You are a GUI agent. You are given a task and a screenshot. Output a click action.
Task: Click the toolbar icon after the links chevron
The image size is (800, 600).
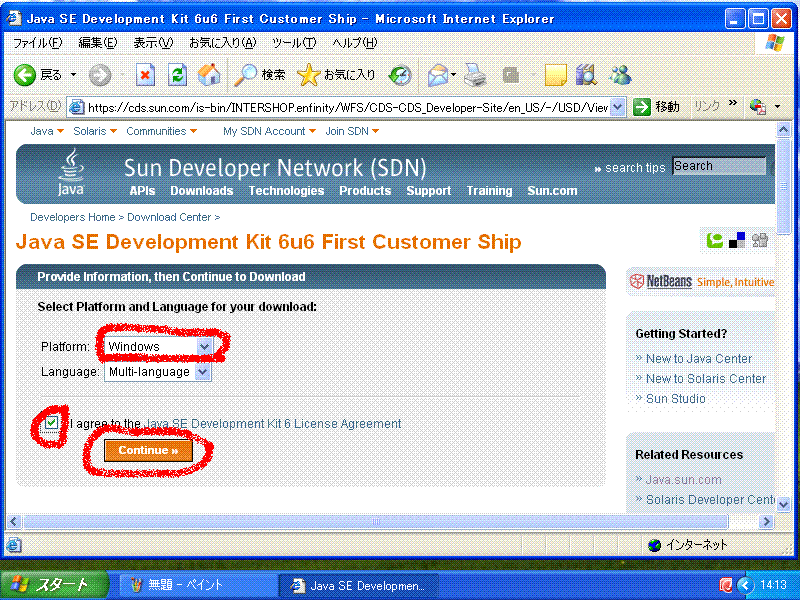coord(758,107)
